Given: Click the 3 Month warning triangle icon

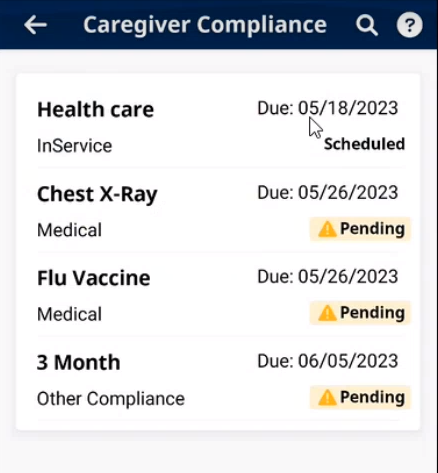Looking at the screenshot, I should tap(327, 397).
